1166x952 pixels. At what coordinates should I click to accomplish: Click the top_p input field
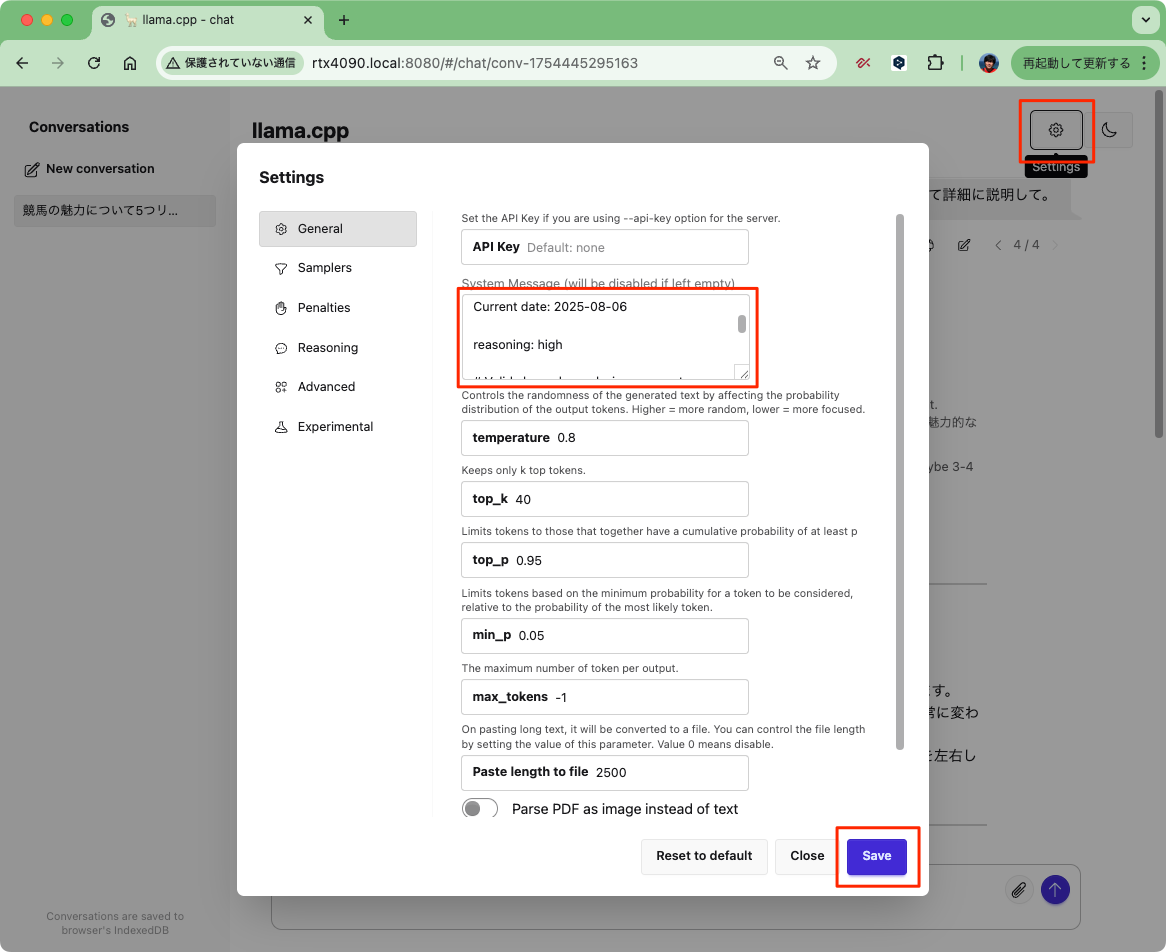[x=605, y=560]
